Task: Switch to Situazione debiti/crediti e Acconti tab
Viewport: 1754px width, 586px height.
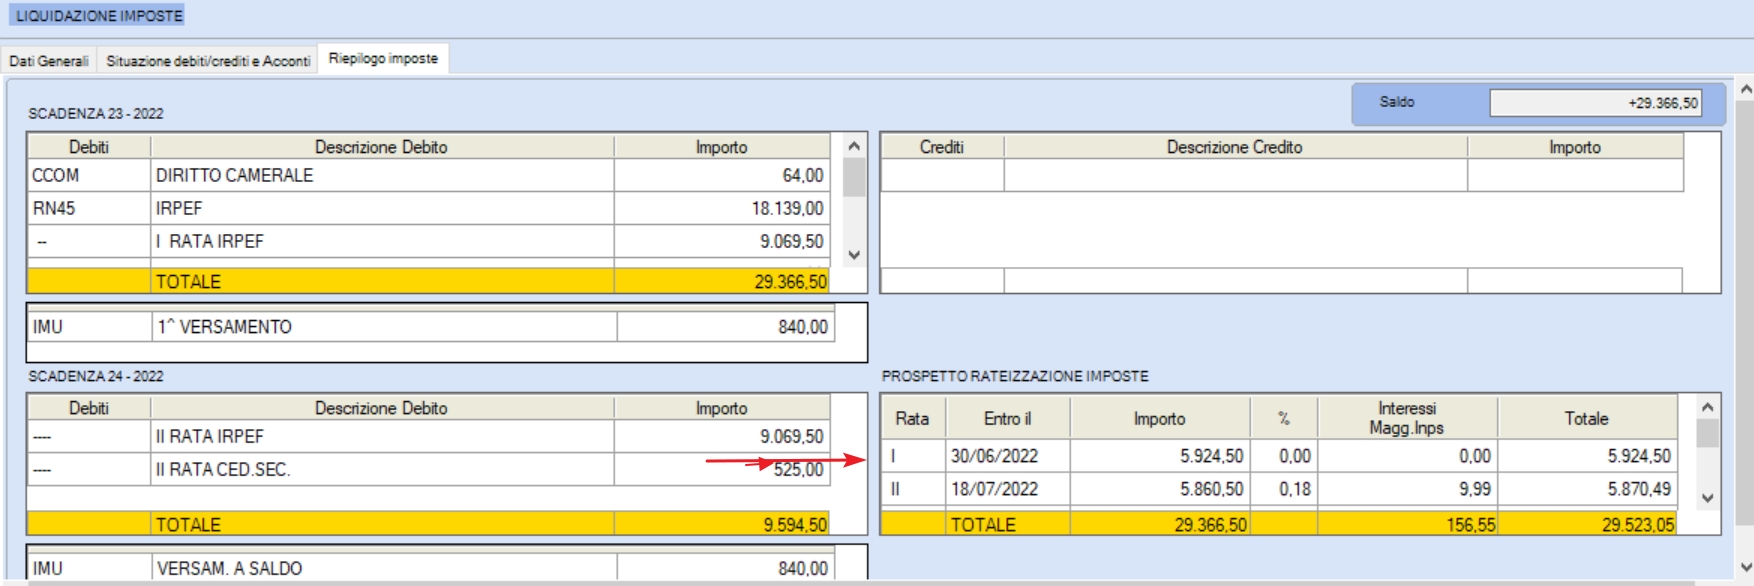Action: (208, 61)
